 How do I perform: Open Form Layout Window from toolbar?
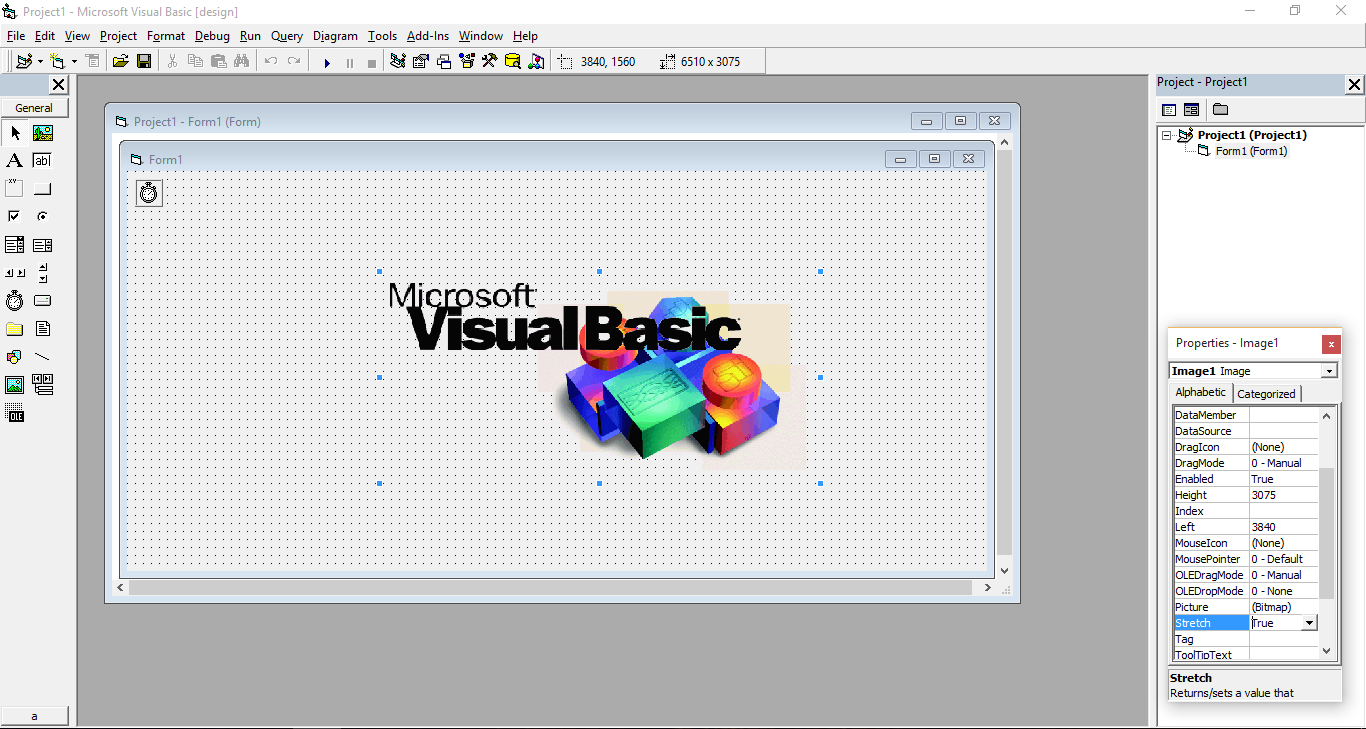coord(444,62)
